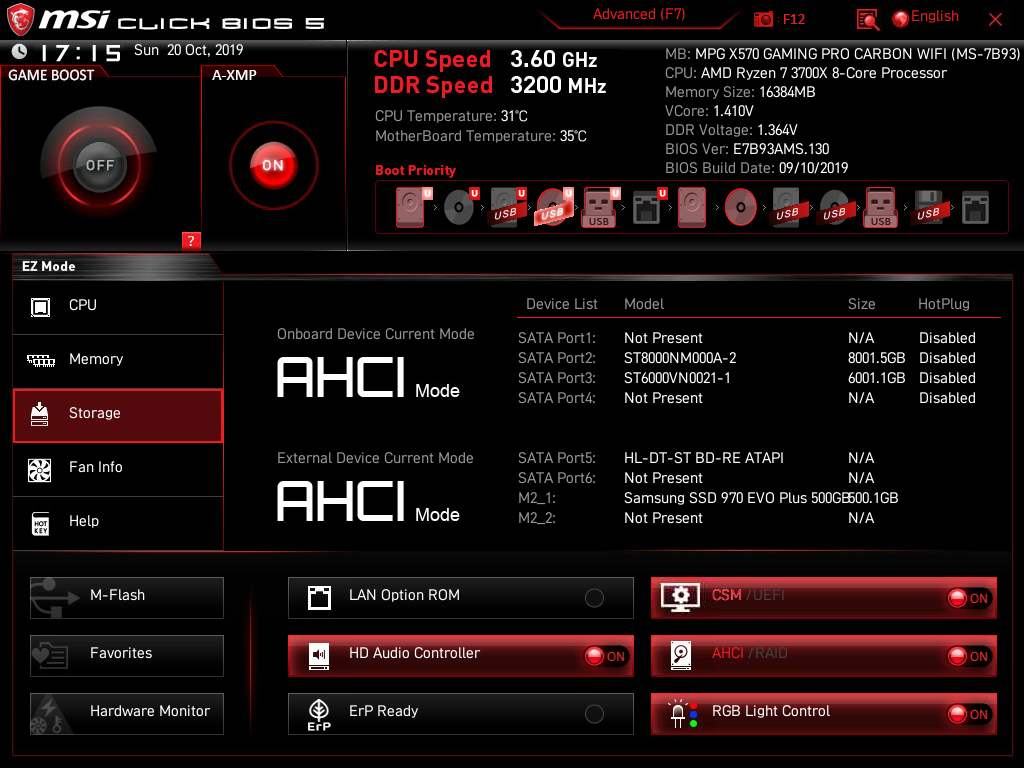Switch to Advanced mode with F7 tab
The image size is (1024, 768).
(638, 14)
